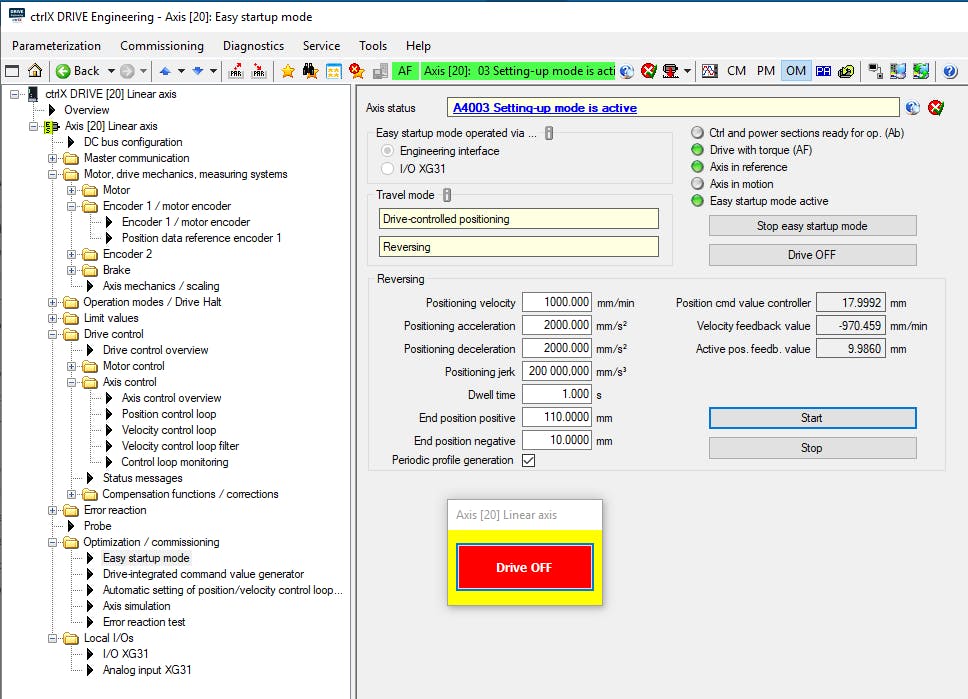968x699 pixels.
Task: Click the first PAR parameter icon
Action: pyautogui.click(x=236, y=71)
